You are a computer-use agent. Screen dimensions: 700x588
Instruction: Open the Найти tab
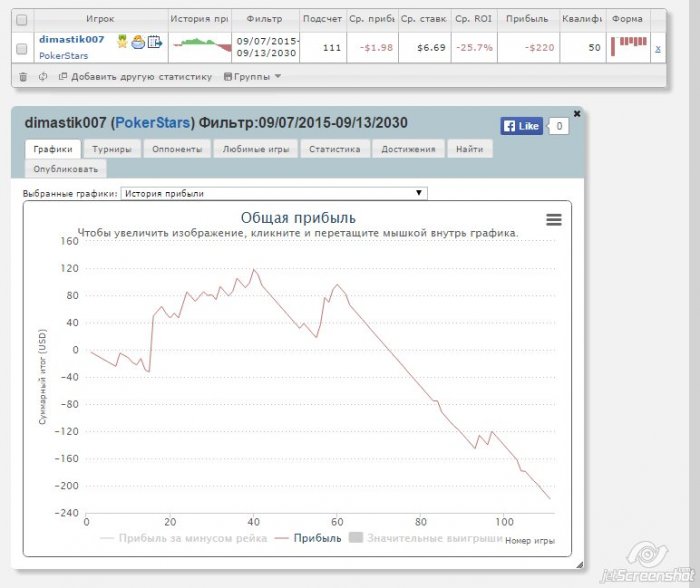(470, 149)
